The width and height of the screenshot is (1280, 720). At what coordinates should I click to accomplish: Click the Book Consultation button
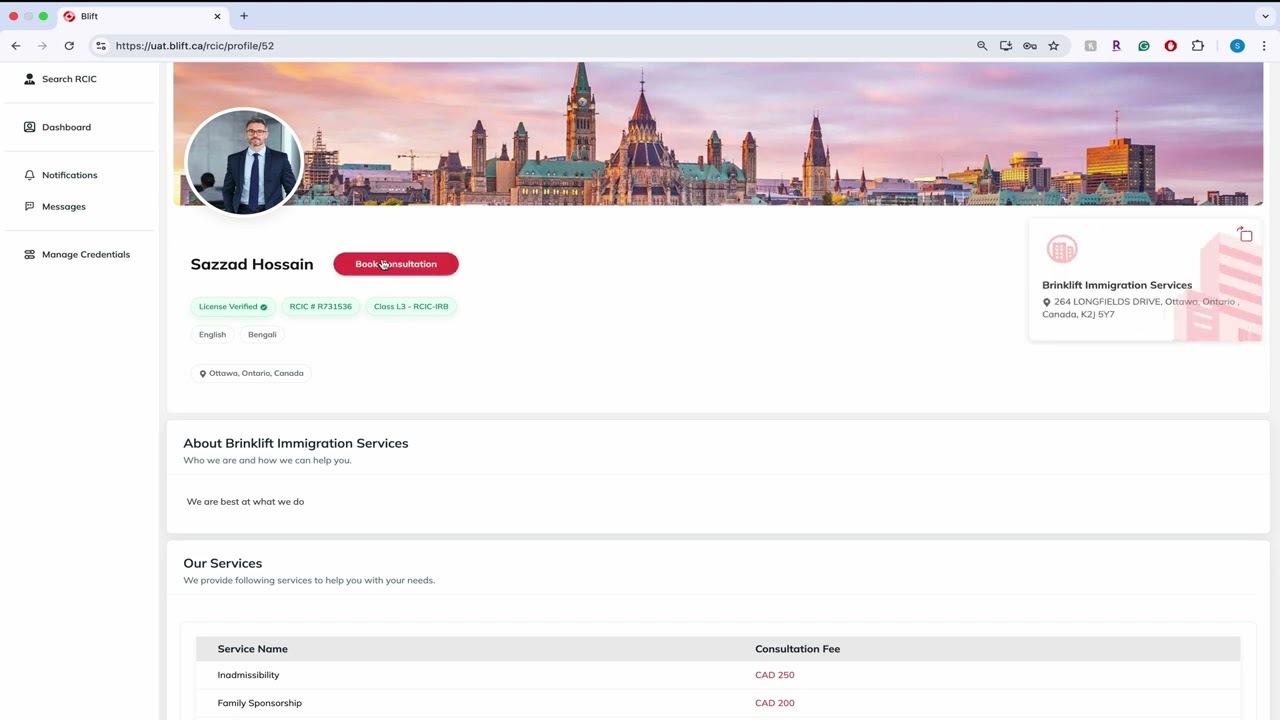[x=396, y=264]
